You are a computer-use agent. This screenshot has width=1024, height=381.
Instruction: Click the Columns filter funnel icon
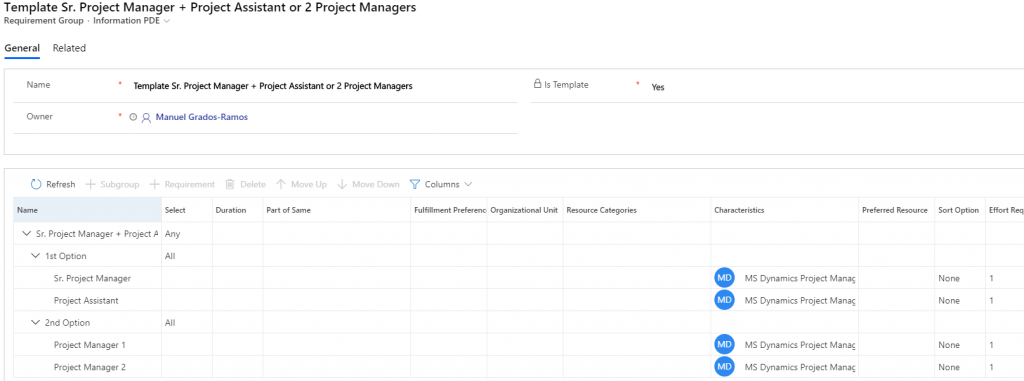tap(414, 184)
